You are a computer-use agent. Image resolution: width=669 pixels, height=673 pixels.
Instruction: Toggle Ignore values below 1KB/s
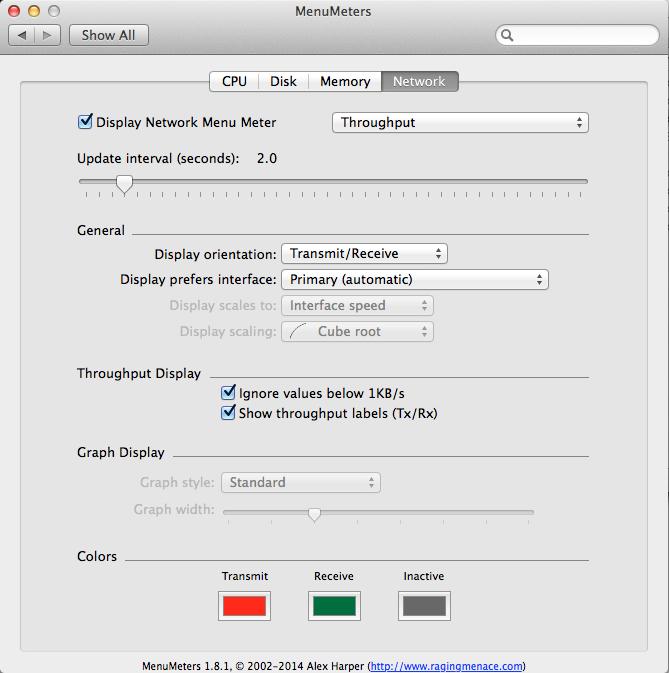point(228,393)
